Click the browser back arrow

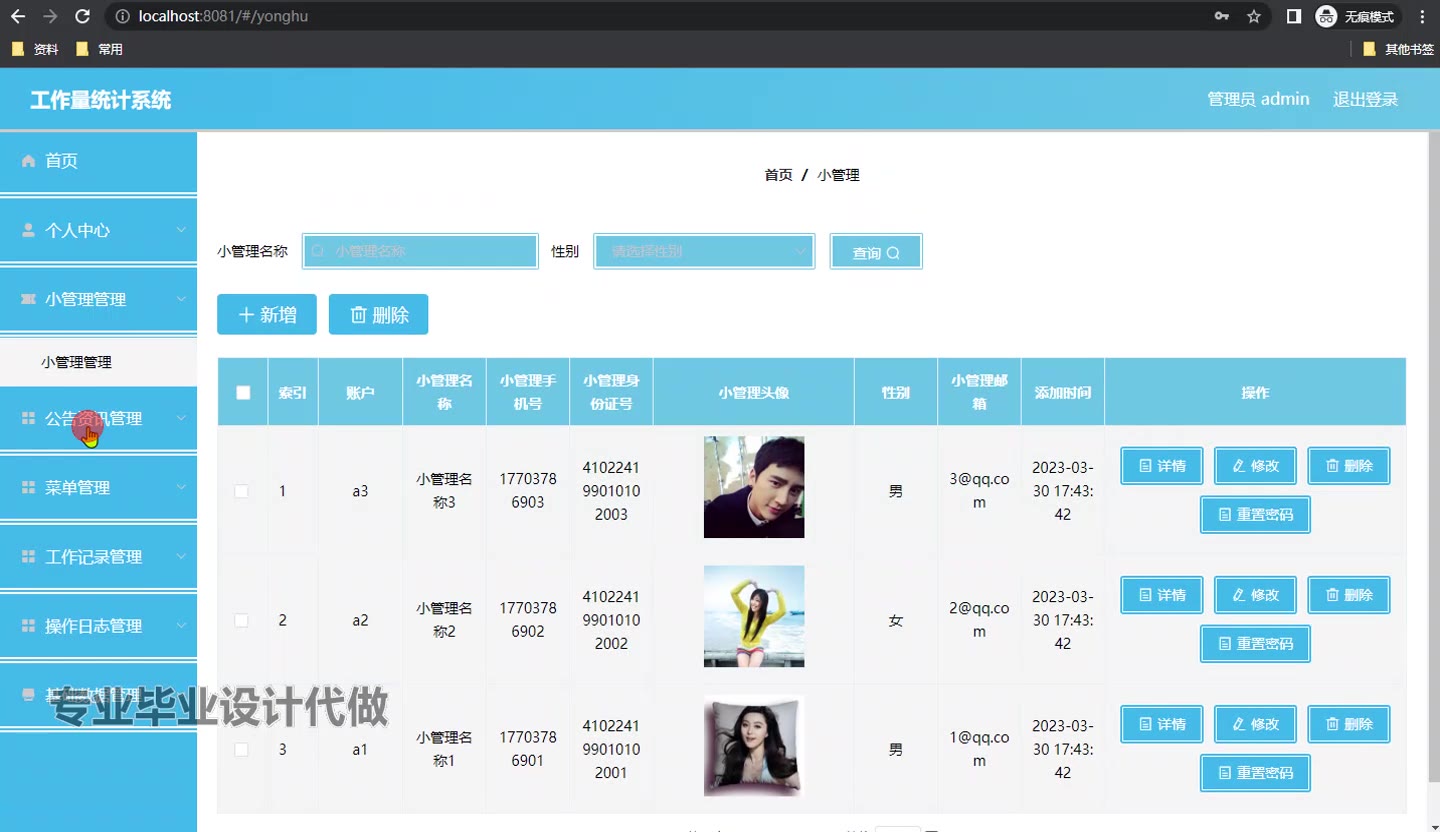click(x=18, y=16)
